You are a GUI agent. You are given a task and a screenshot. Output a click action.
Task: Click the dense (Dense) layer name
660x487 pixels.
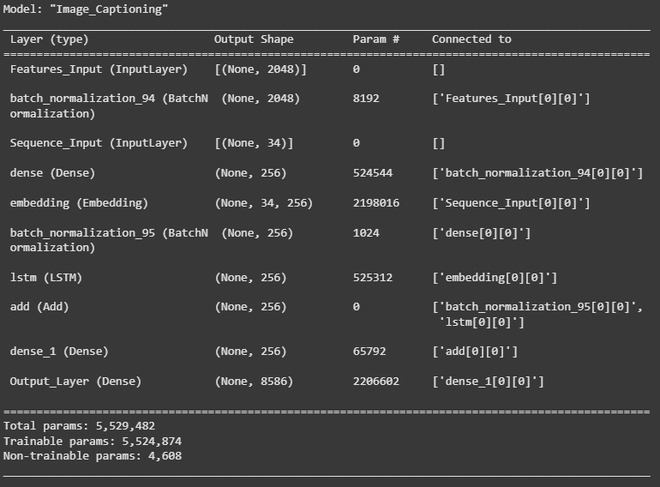point(53,173)
